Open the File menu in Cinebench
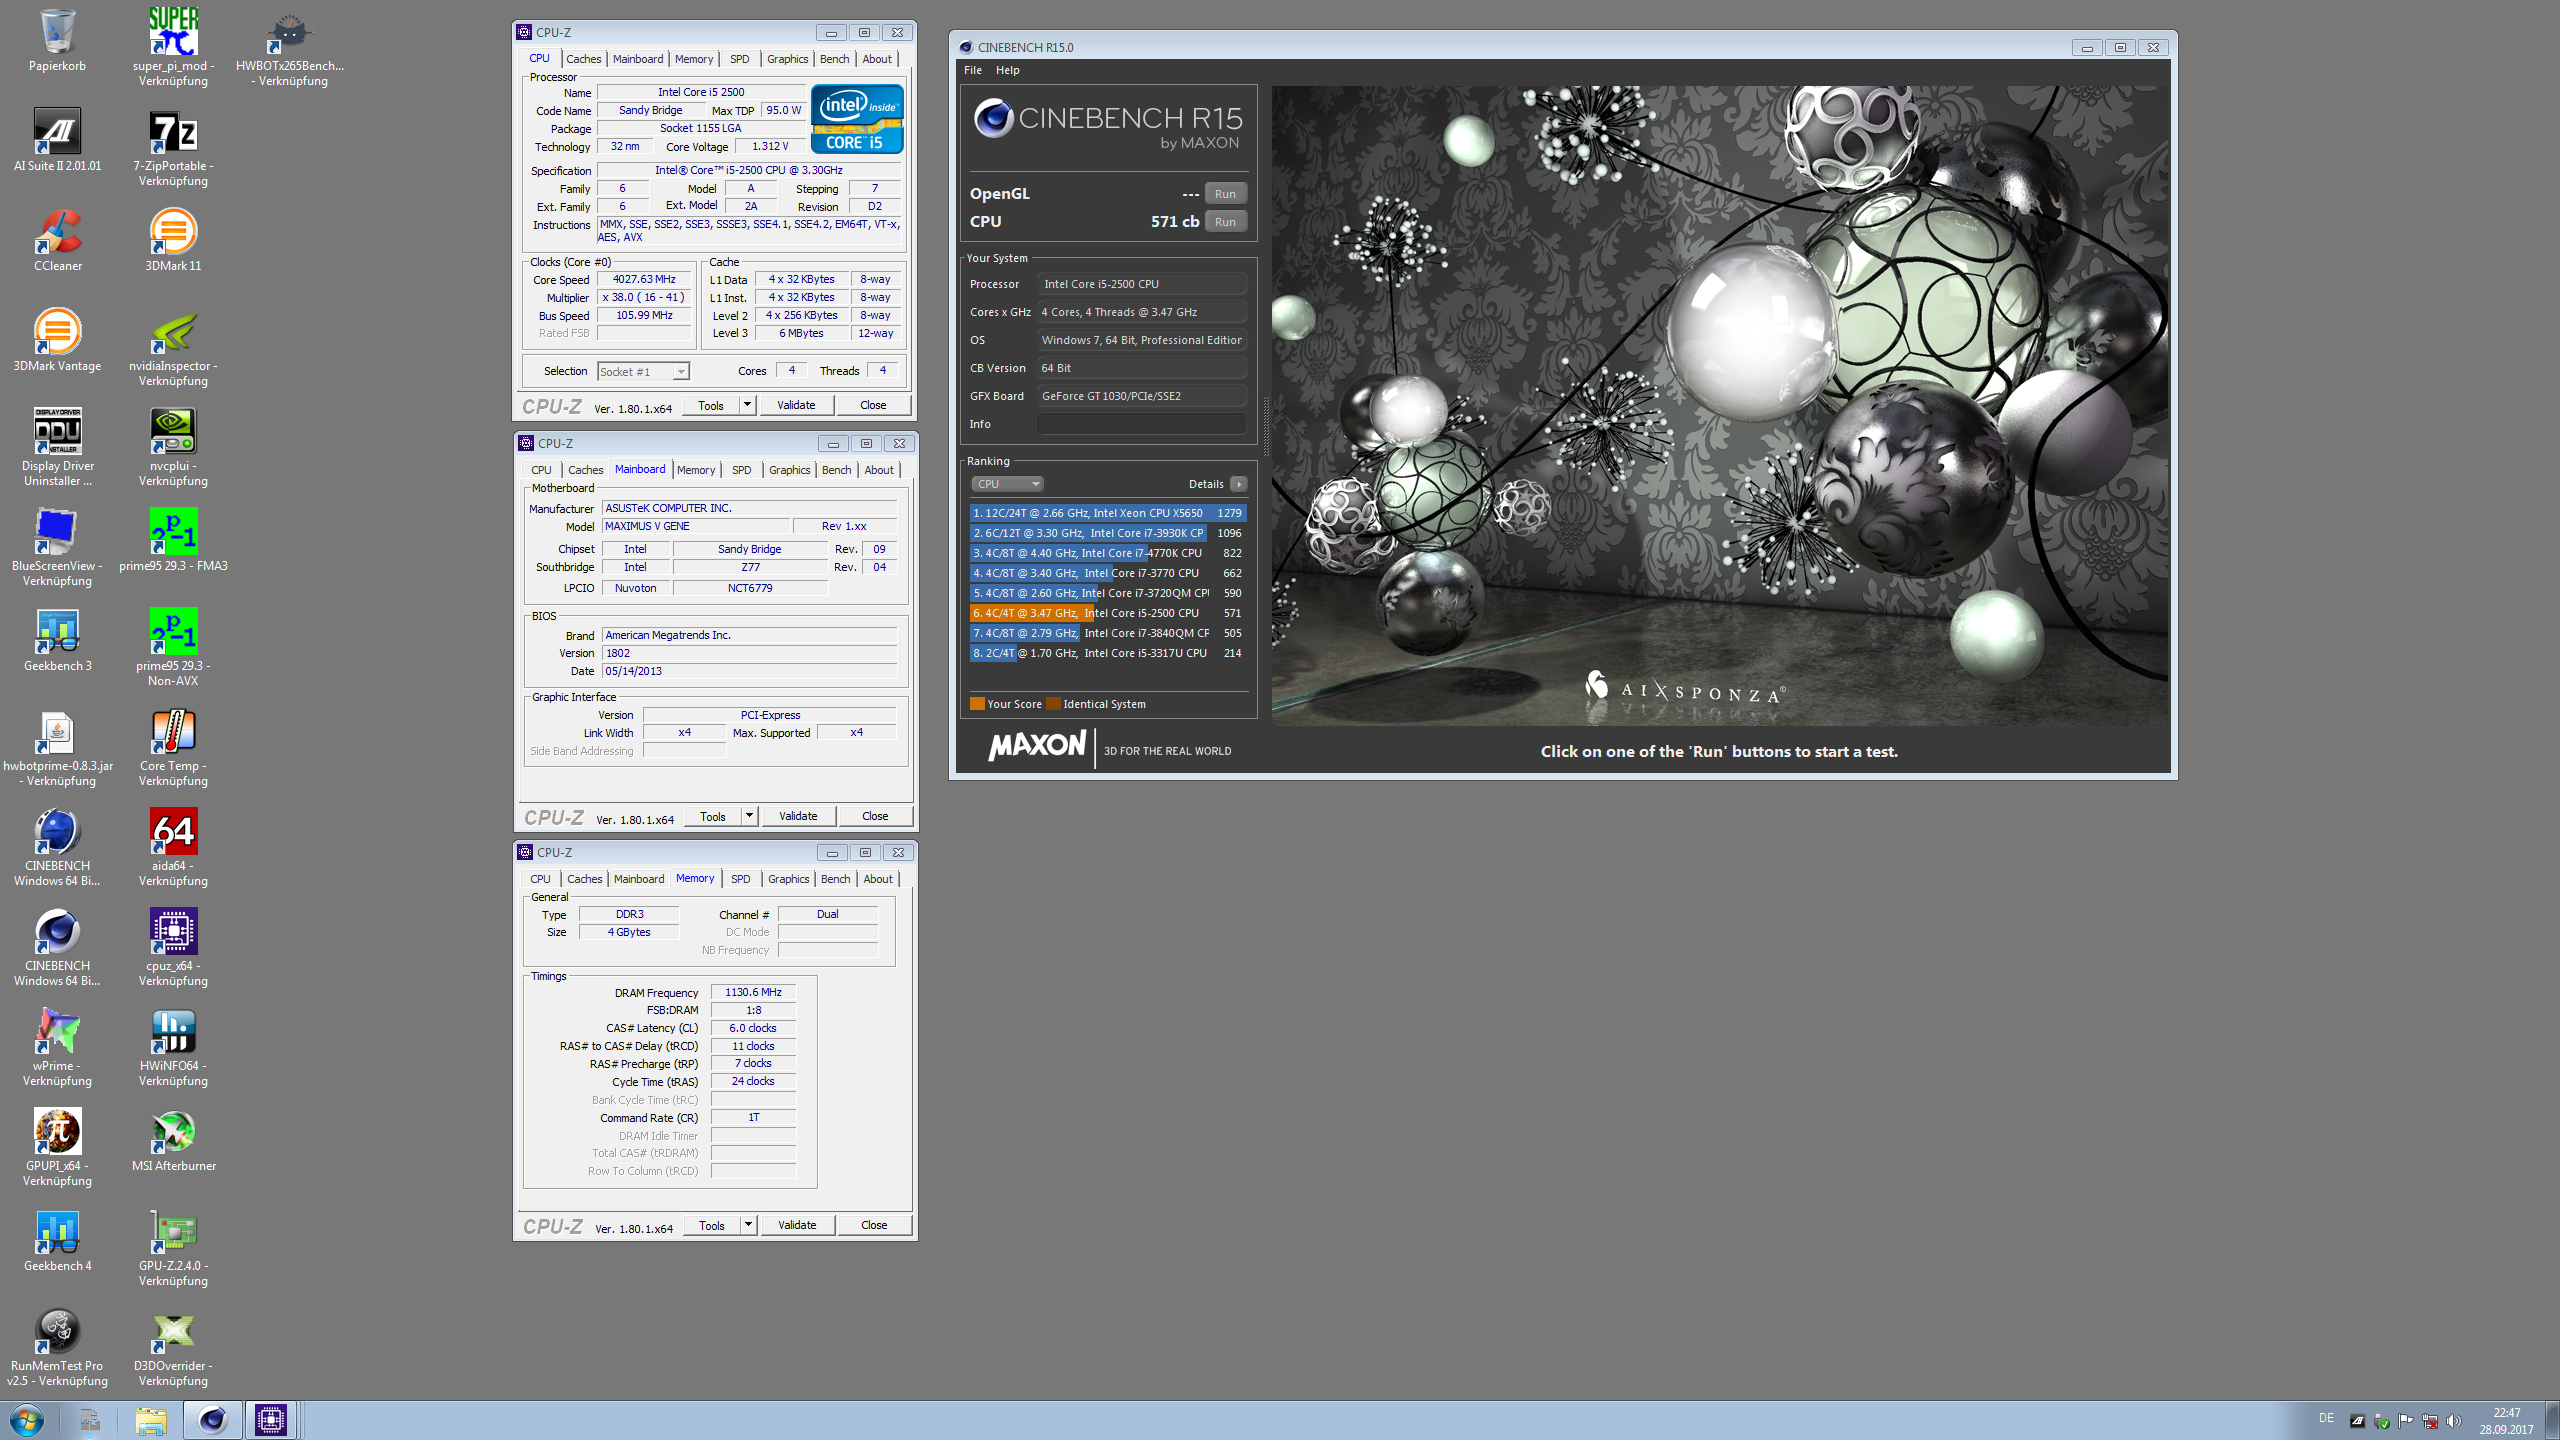This screenshot has height=1440, width=2560. (x=973, y=70)
